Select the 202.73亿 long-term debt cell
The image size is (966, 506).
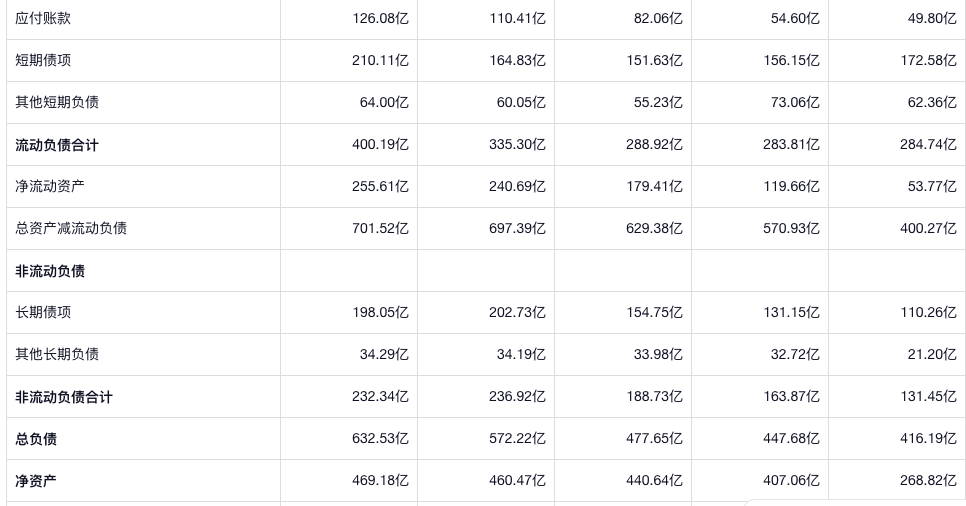[517, 312]
